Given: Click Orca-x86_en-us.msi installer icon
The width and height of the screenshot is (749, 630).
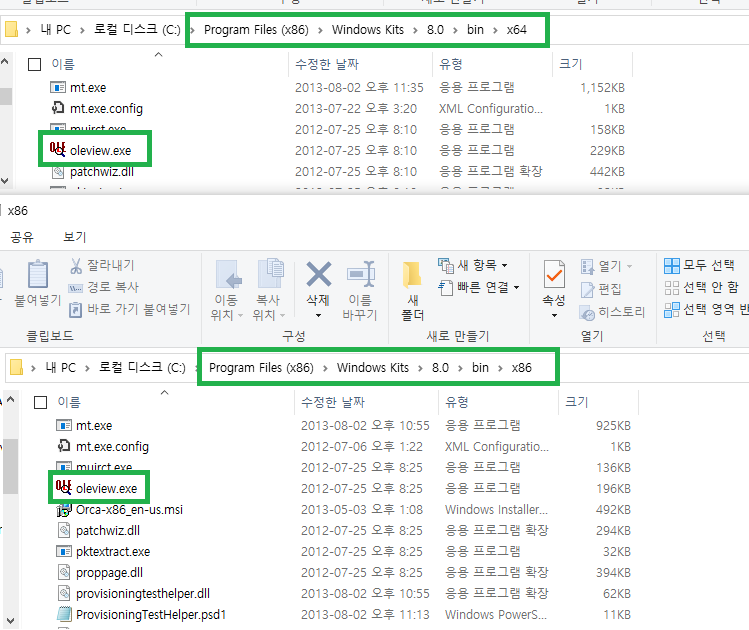Looking at the screenshot, I should pos(64,510).
